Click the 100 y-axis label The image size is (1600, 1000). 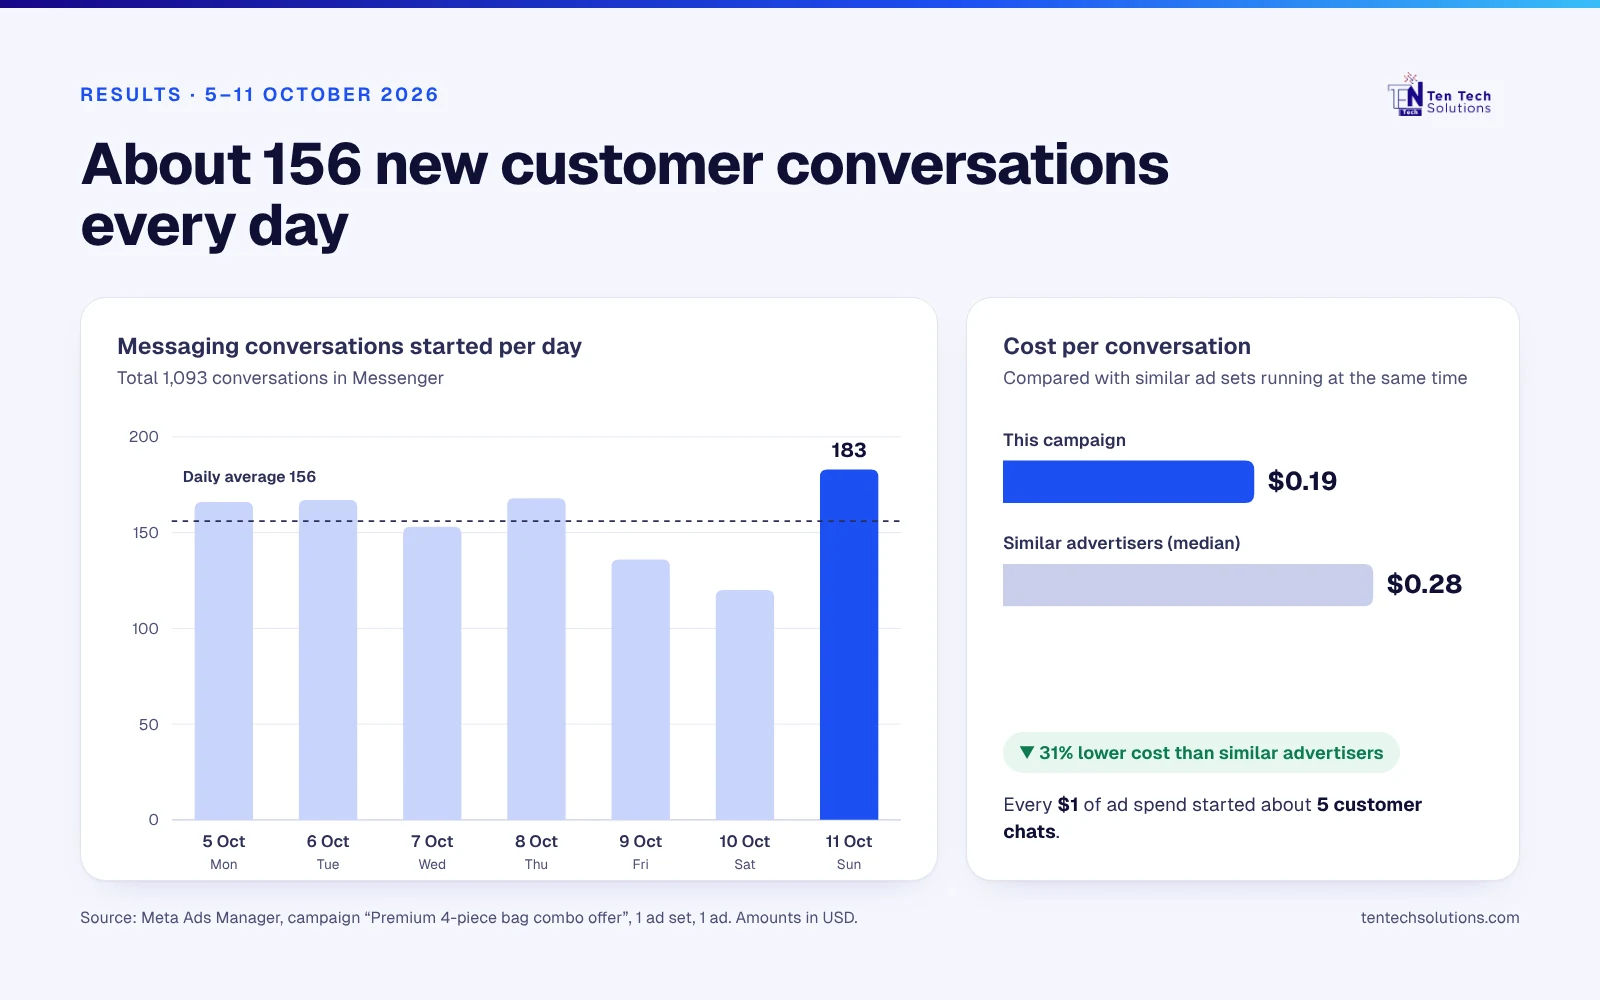pos(146,629)
